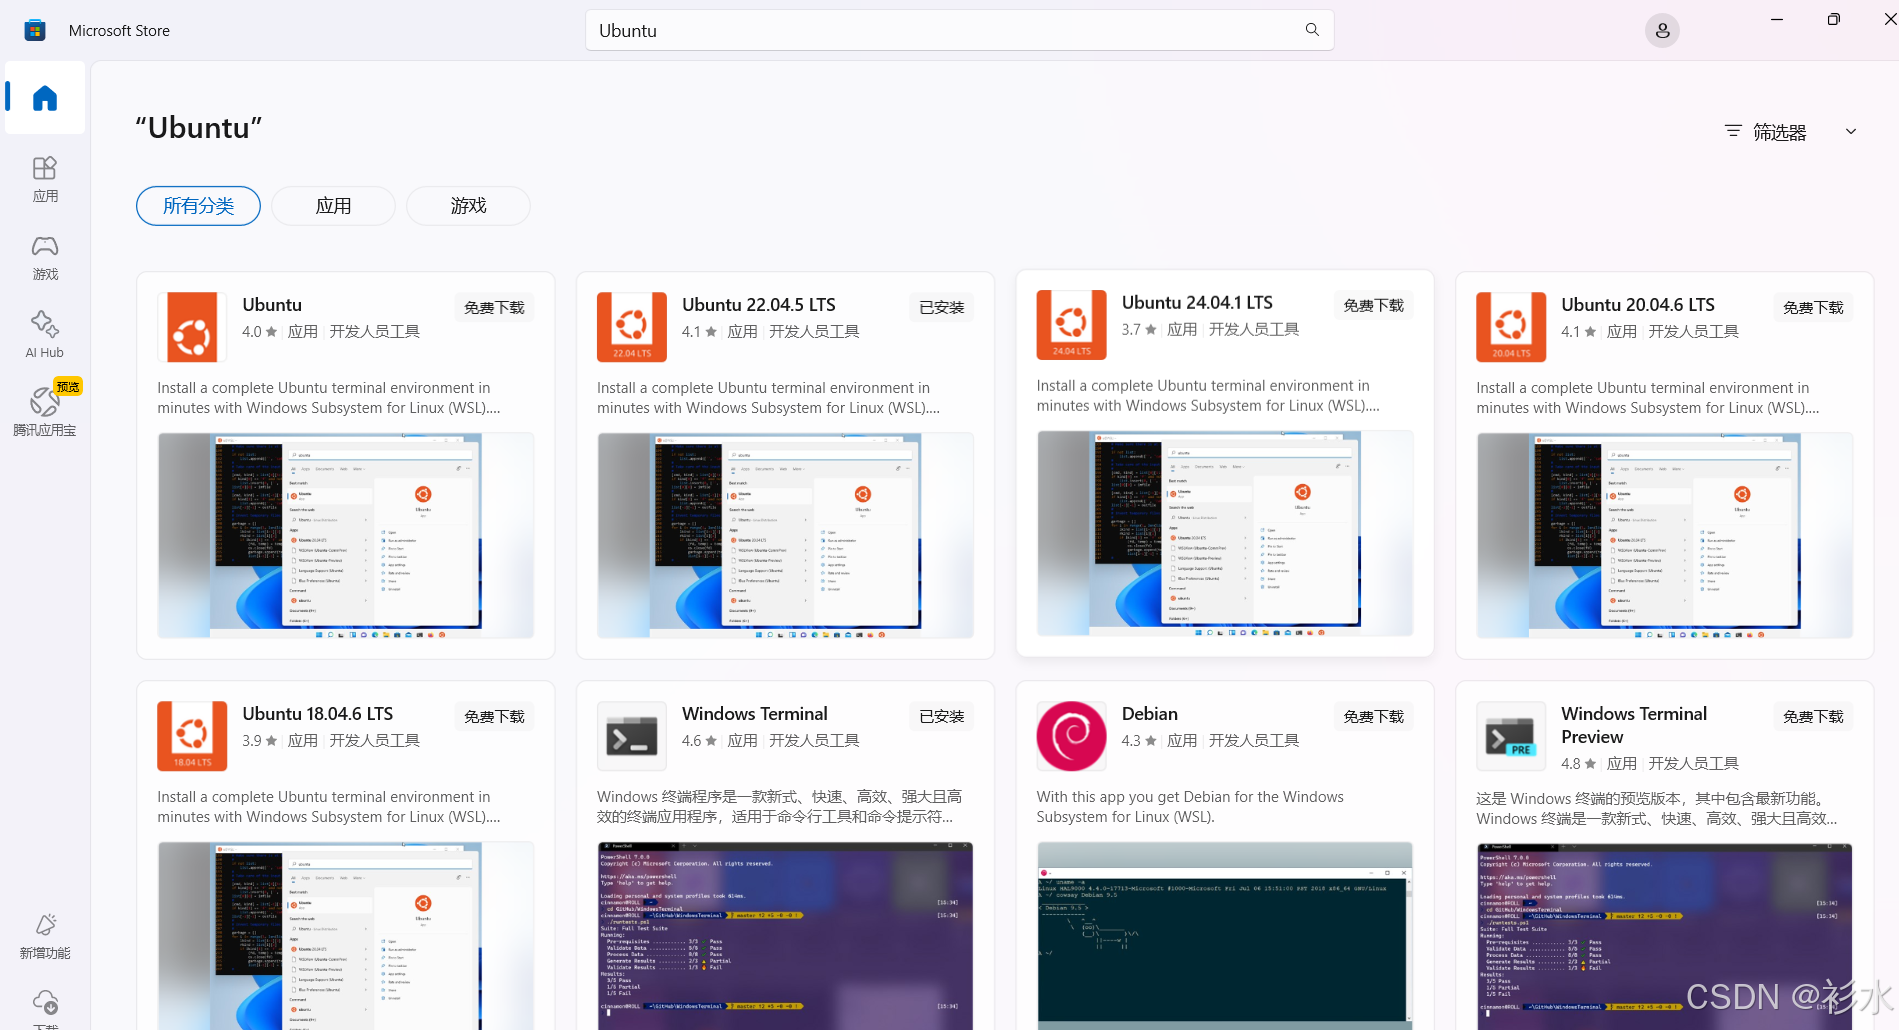Click the Windows Terminal Preview icon

(1511, 736)
